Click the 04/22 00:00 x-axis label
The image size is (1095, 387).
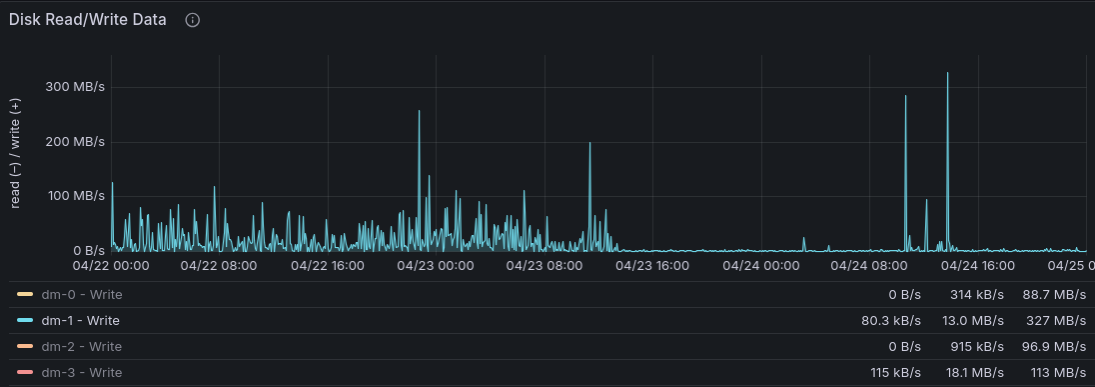pos(111,265)
